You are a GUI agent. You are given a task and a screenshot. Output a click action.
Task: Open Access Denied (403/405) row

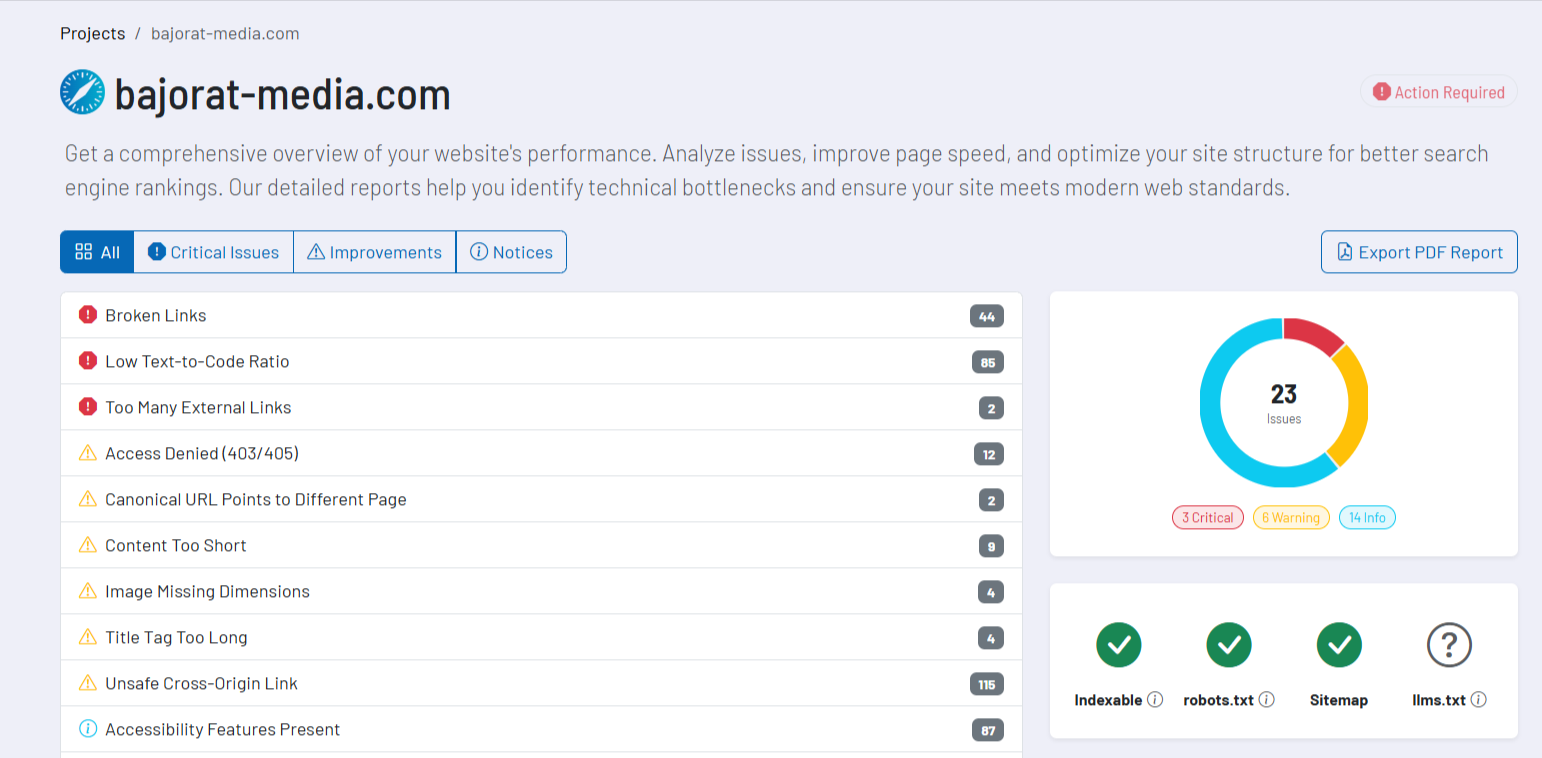(541, 453)
